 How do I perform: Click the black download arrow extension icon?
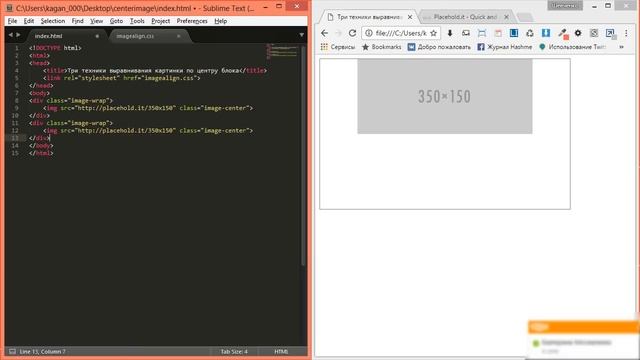450,33
